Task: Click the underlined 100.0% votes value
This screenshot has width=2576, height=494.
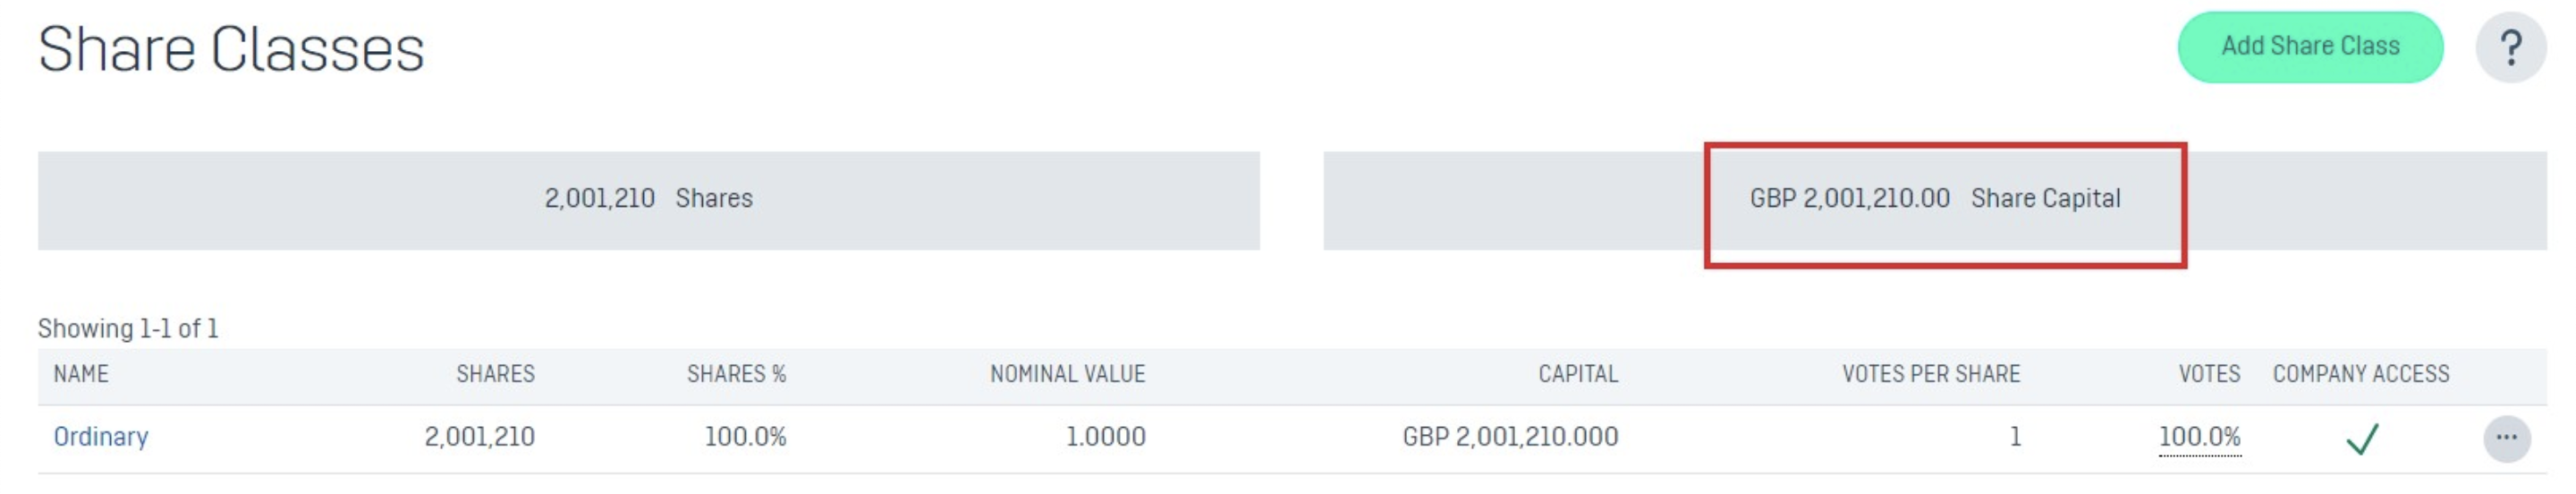Action: click(x=2199, y=437)
